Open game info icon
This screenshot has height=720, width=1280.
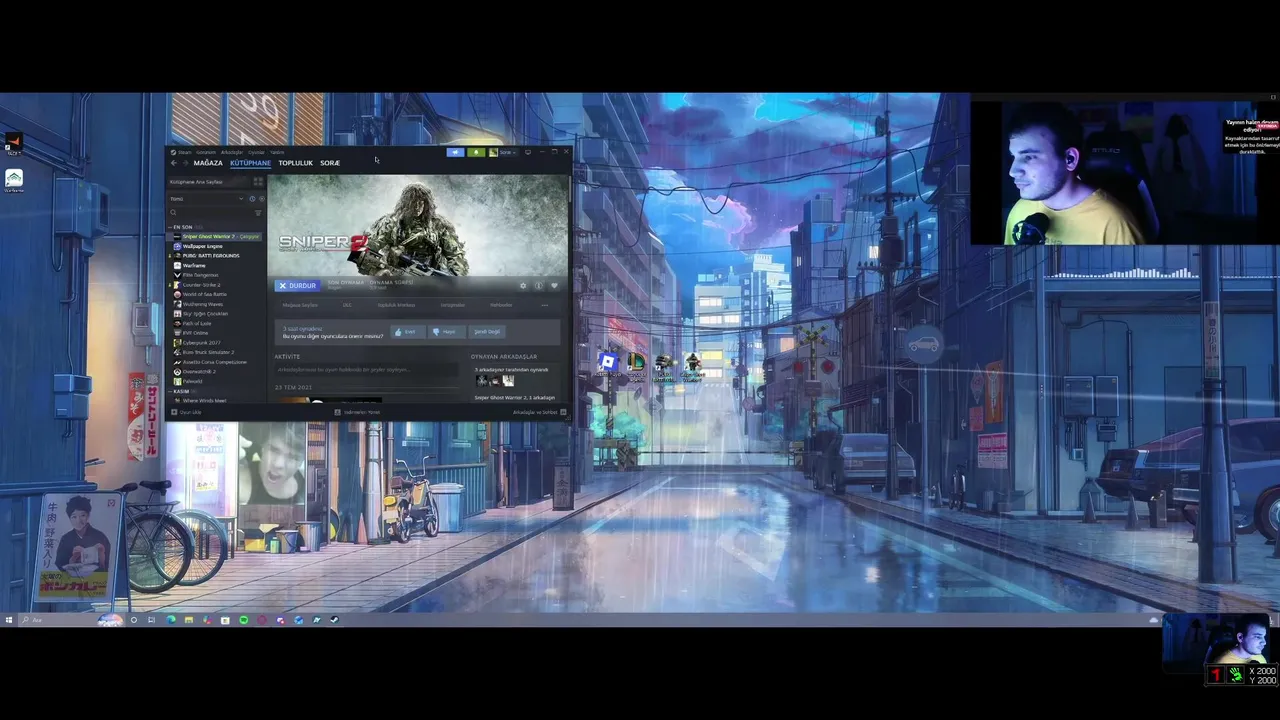click(x=538, y=286)
